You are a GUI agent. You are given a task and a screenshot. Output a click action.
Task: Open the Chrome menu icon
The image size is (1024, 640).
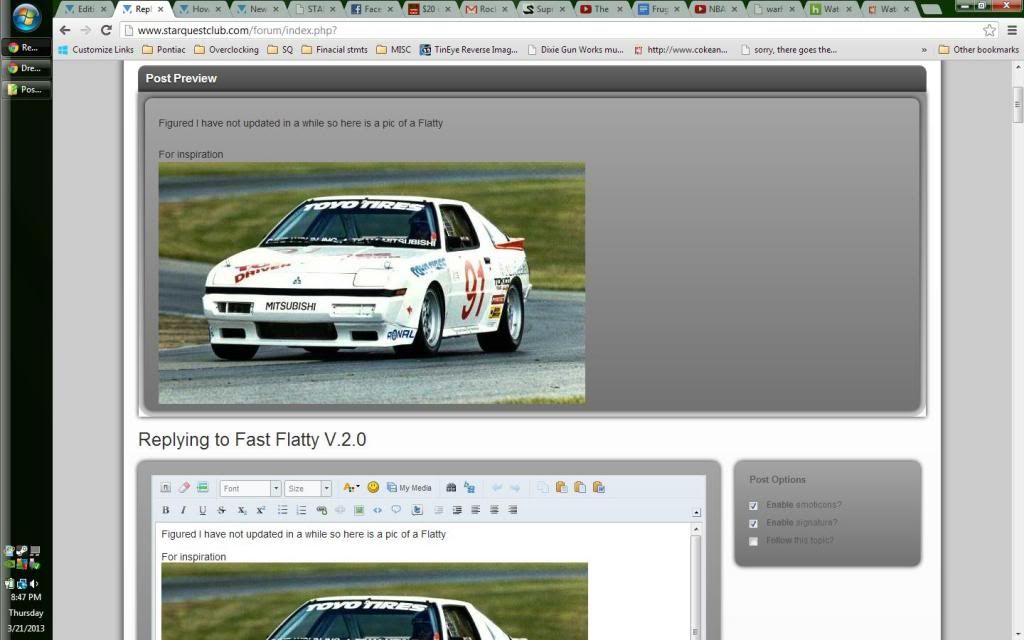[1012, 30]
